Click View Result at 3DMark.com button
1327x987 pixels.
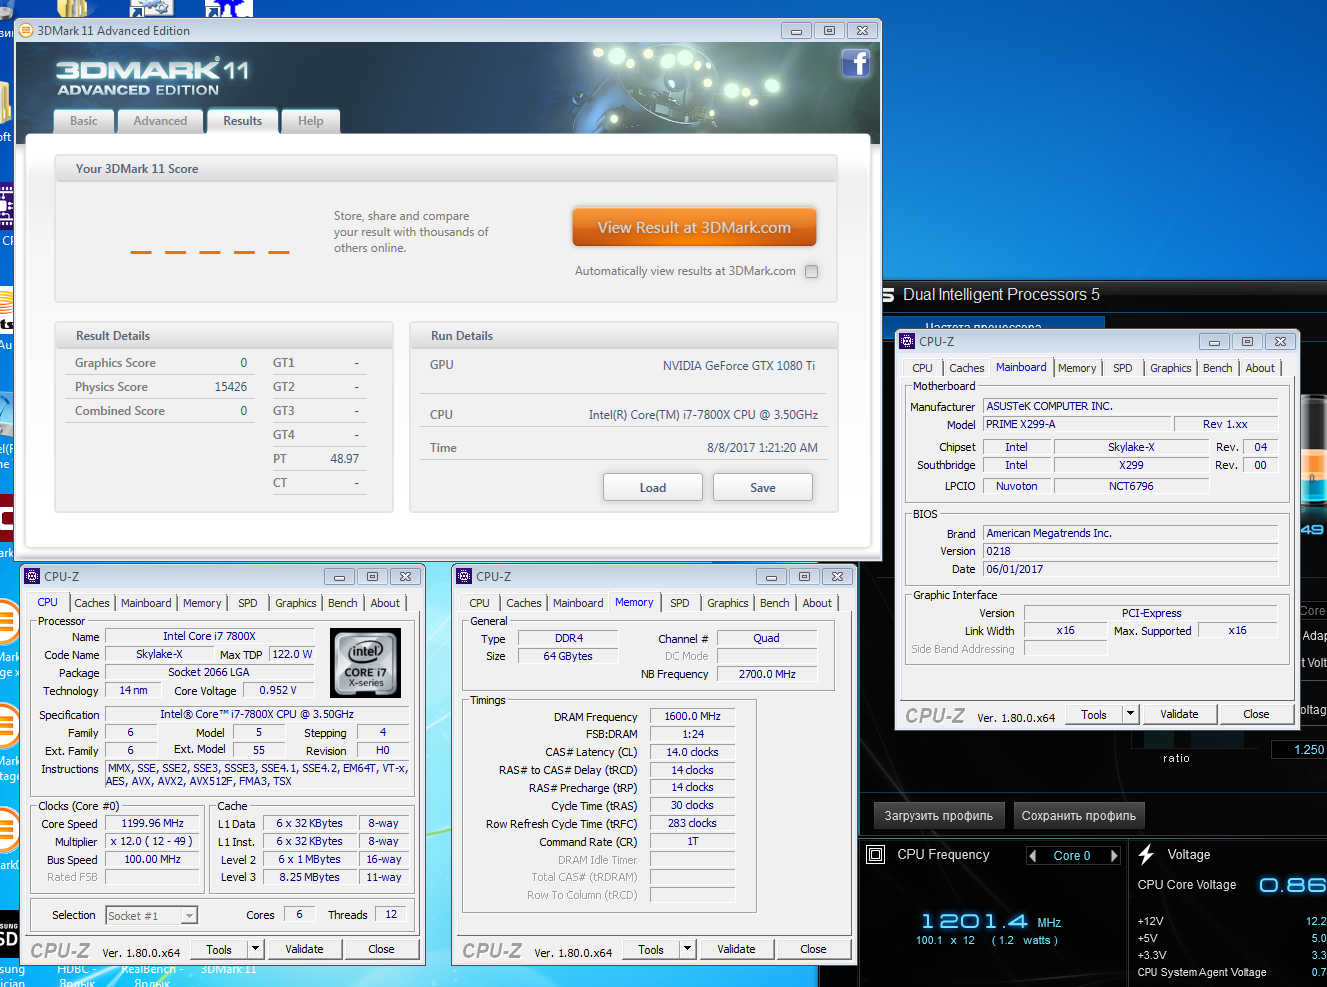(694, 227)
